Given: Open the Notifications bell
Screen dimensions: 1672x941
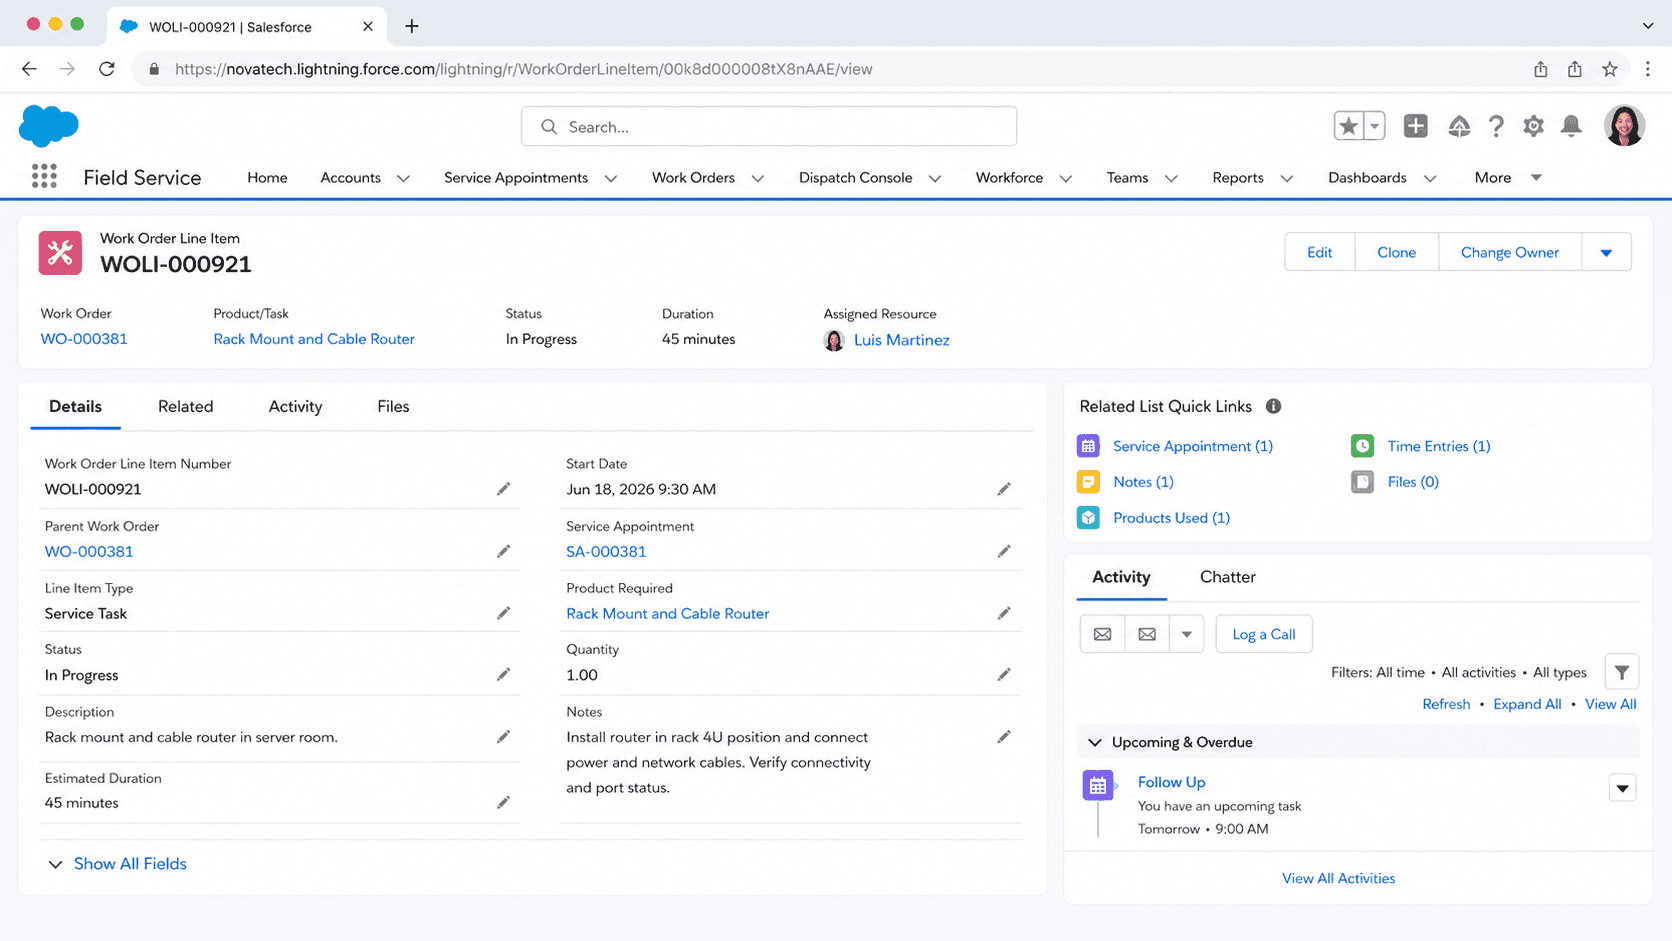Looking at the screenshot, I should pos(1571,126).
